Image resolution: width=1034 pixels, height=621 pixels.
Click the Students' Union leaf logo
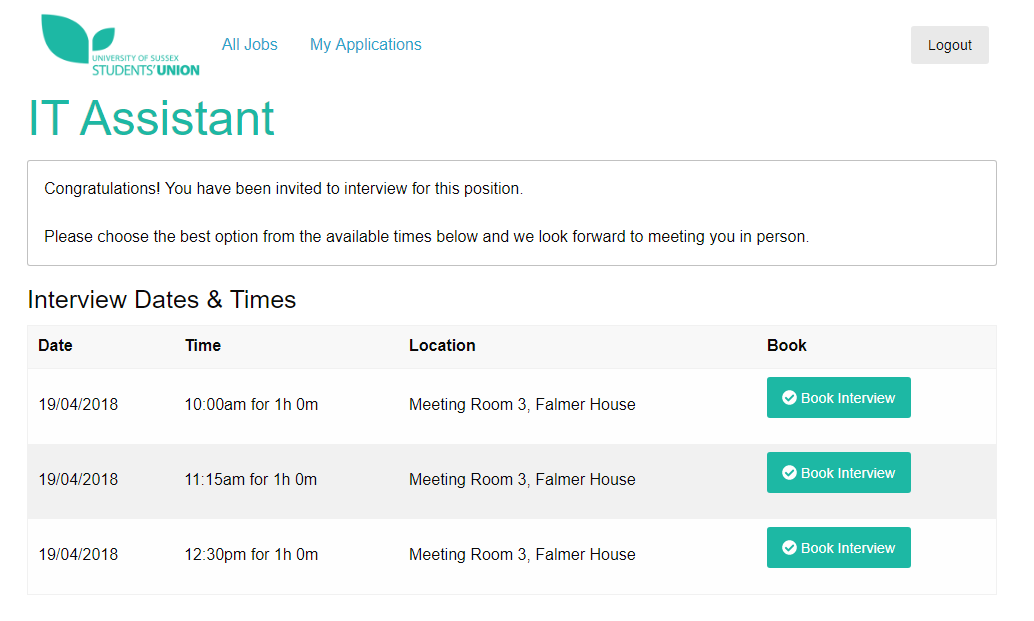coord(119,45)
